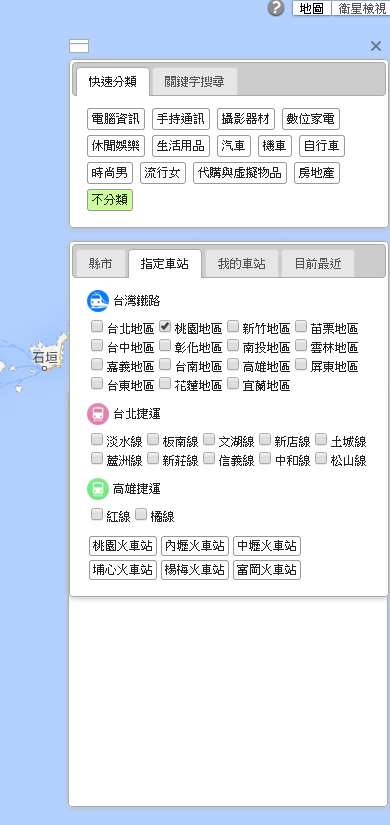Close the panel with the X icon
Image resolution: width=390 pixels, height=825 pixels.
[376, 46]
